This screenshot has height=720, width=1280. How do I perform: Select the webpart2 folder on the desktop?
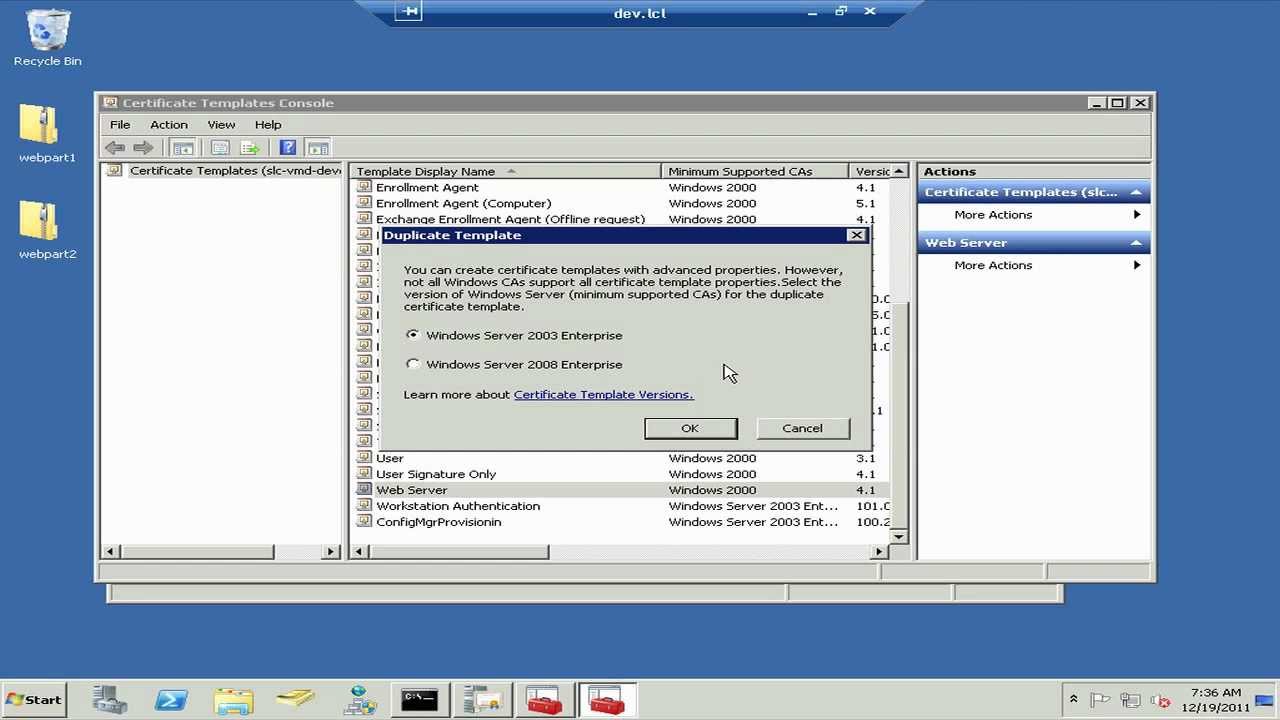[x=46, y=231]
